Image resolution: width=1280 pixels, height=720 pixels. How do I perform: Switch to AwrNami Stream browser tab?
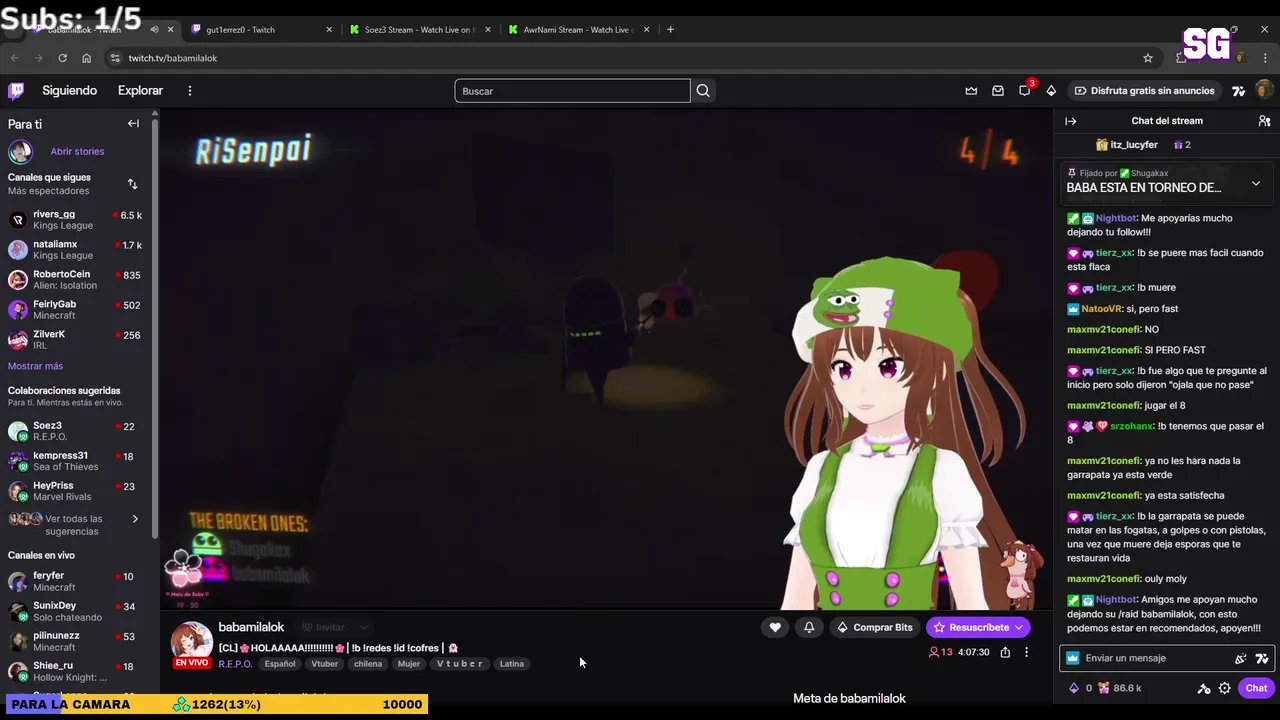click(577, 30)
